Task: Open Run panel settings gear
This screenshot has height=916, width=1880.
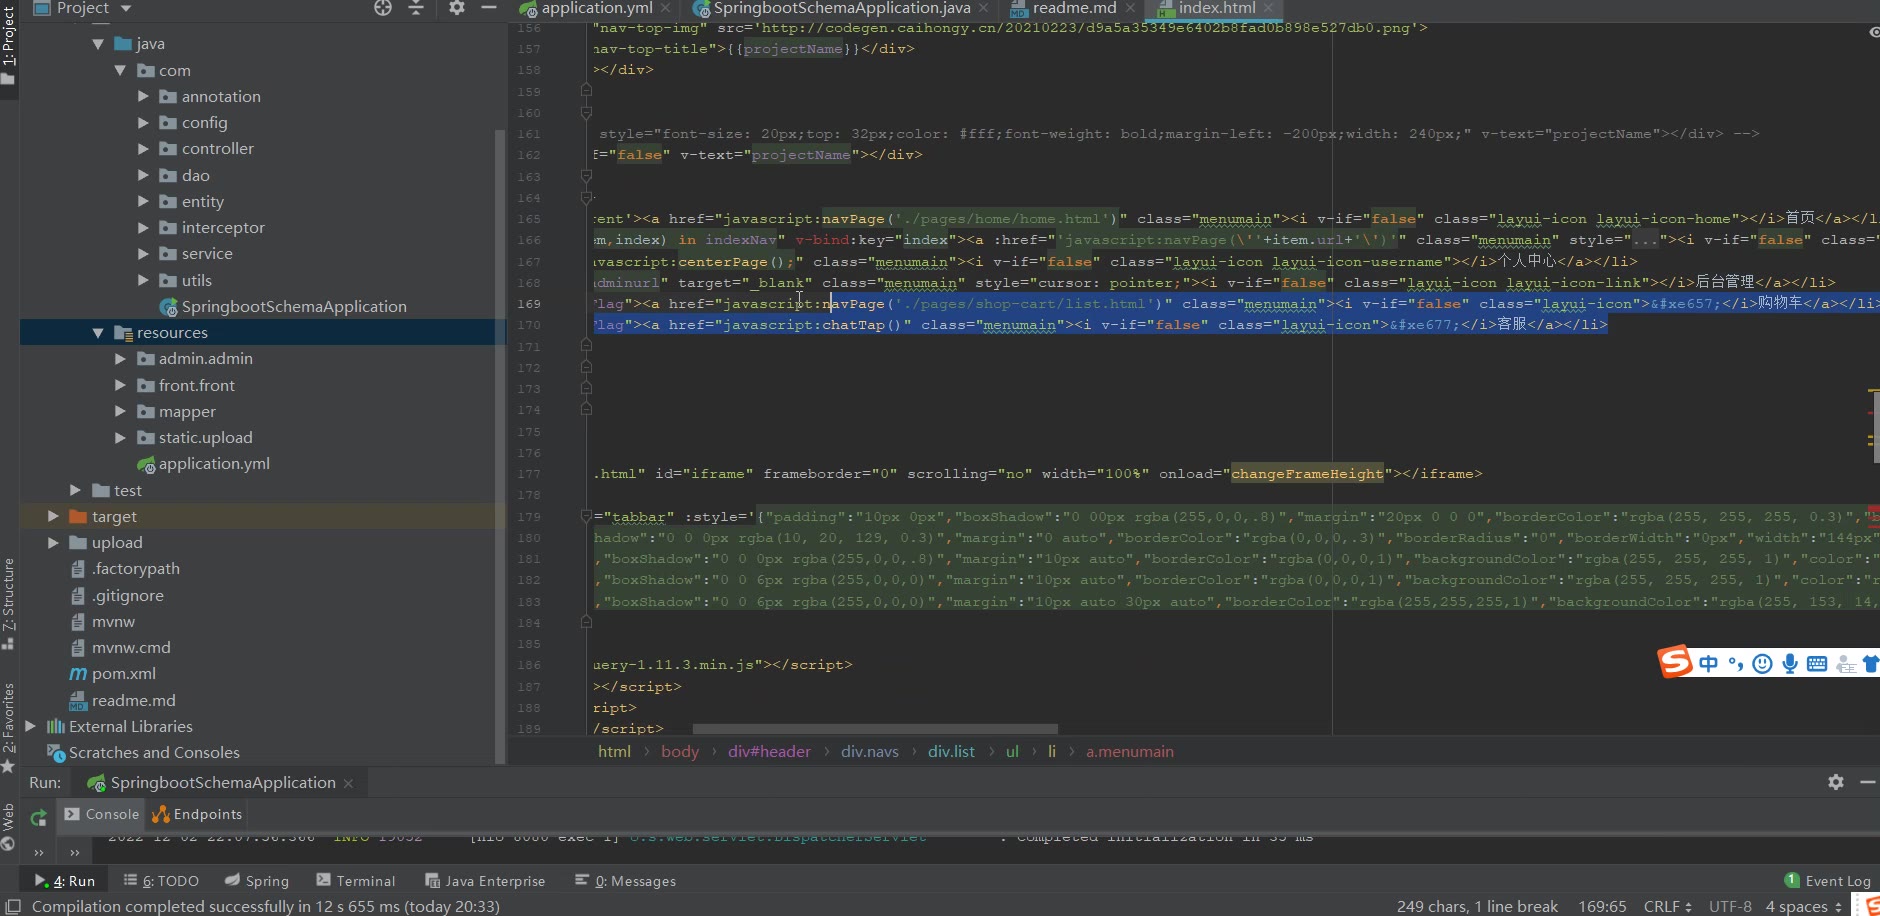Action: (1836, 782)
